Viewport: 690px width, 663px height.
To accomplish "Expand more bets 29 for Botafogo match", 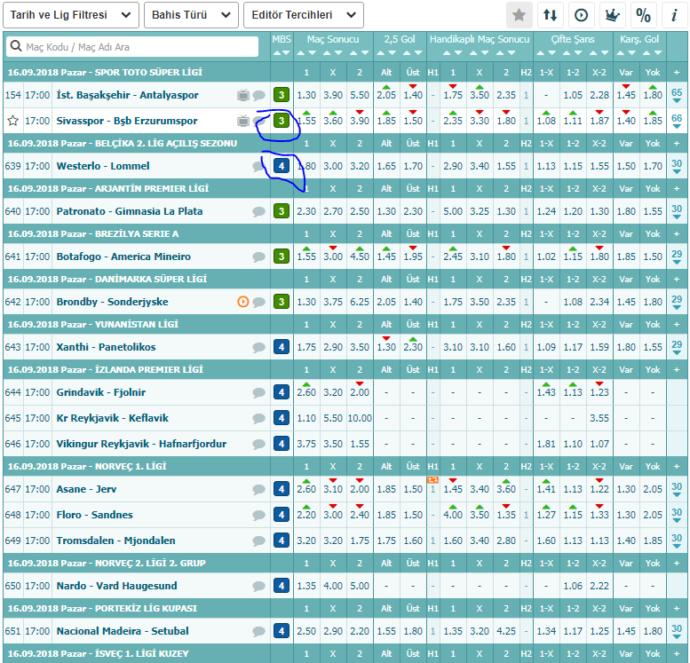I will pyautogui.click(x=676, y=256).
